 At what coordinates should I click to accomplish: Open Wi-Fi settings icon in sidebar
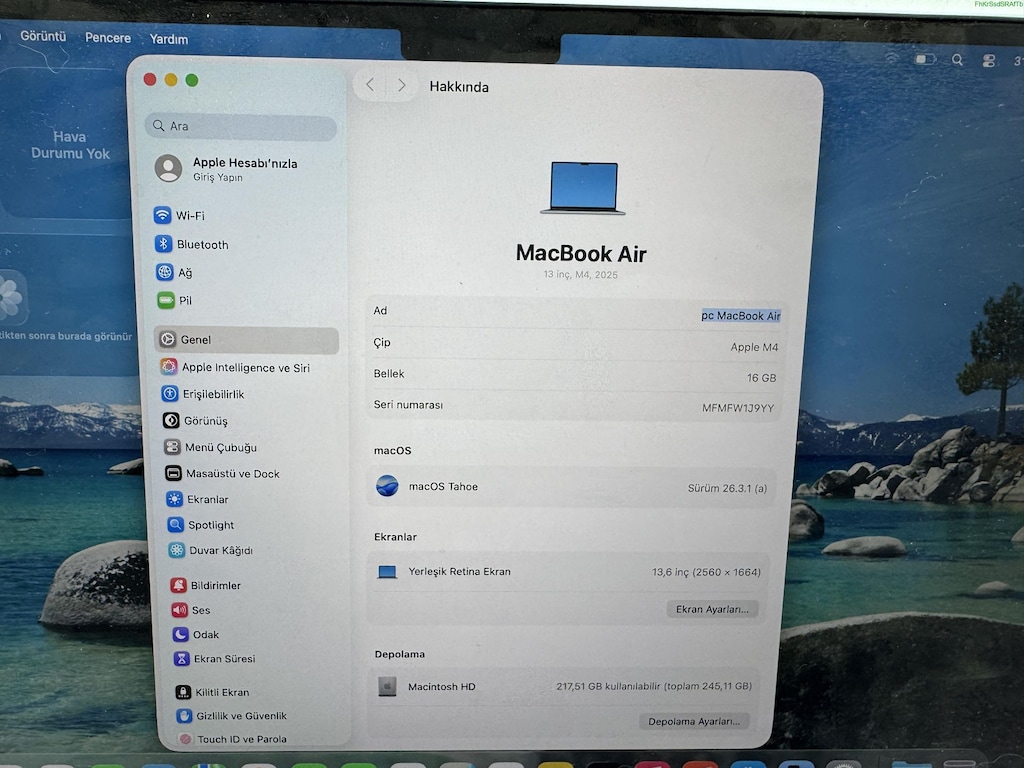coord(162,215)
